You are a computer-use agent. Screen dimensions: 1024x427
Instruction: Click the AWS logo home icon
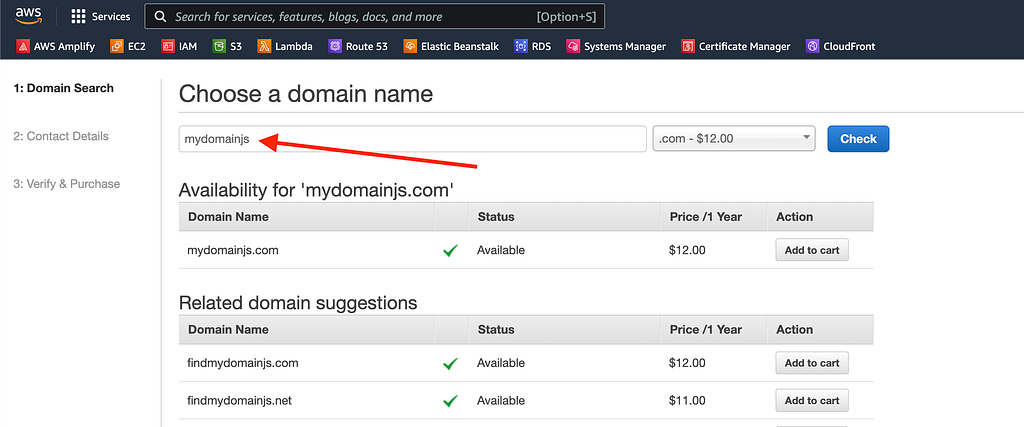pyautogui.click(x=28, y=15)
